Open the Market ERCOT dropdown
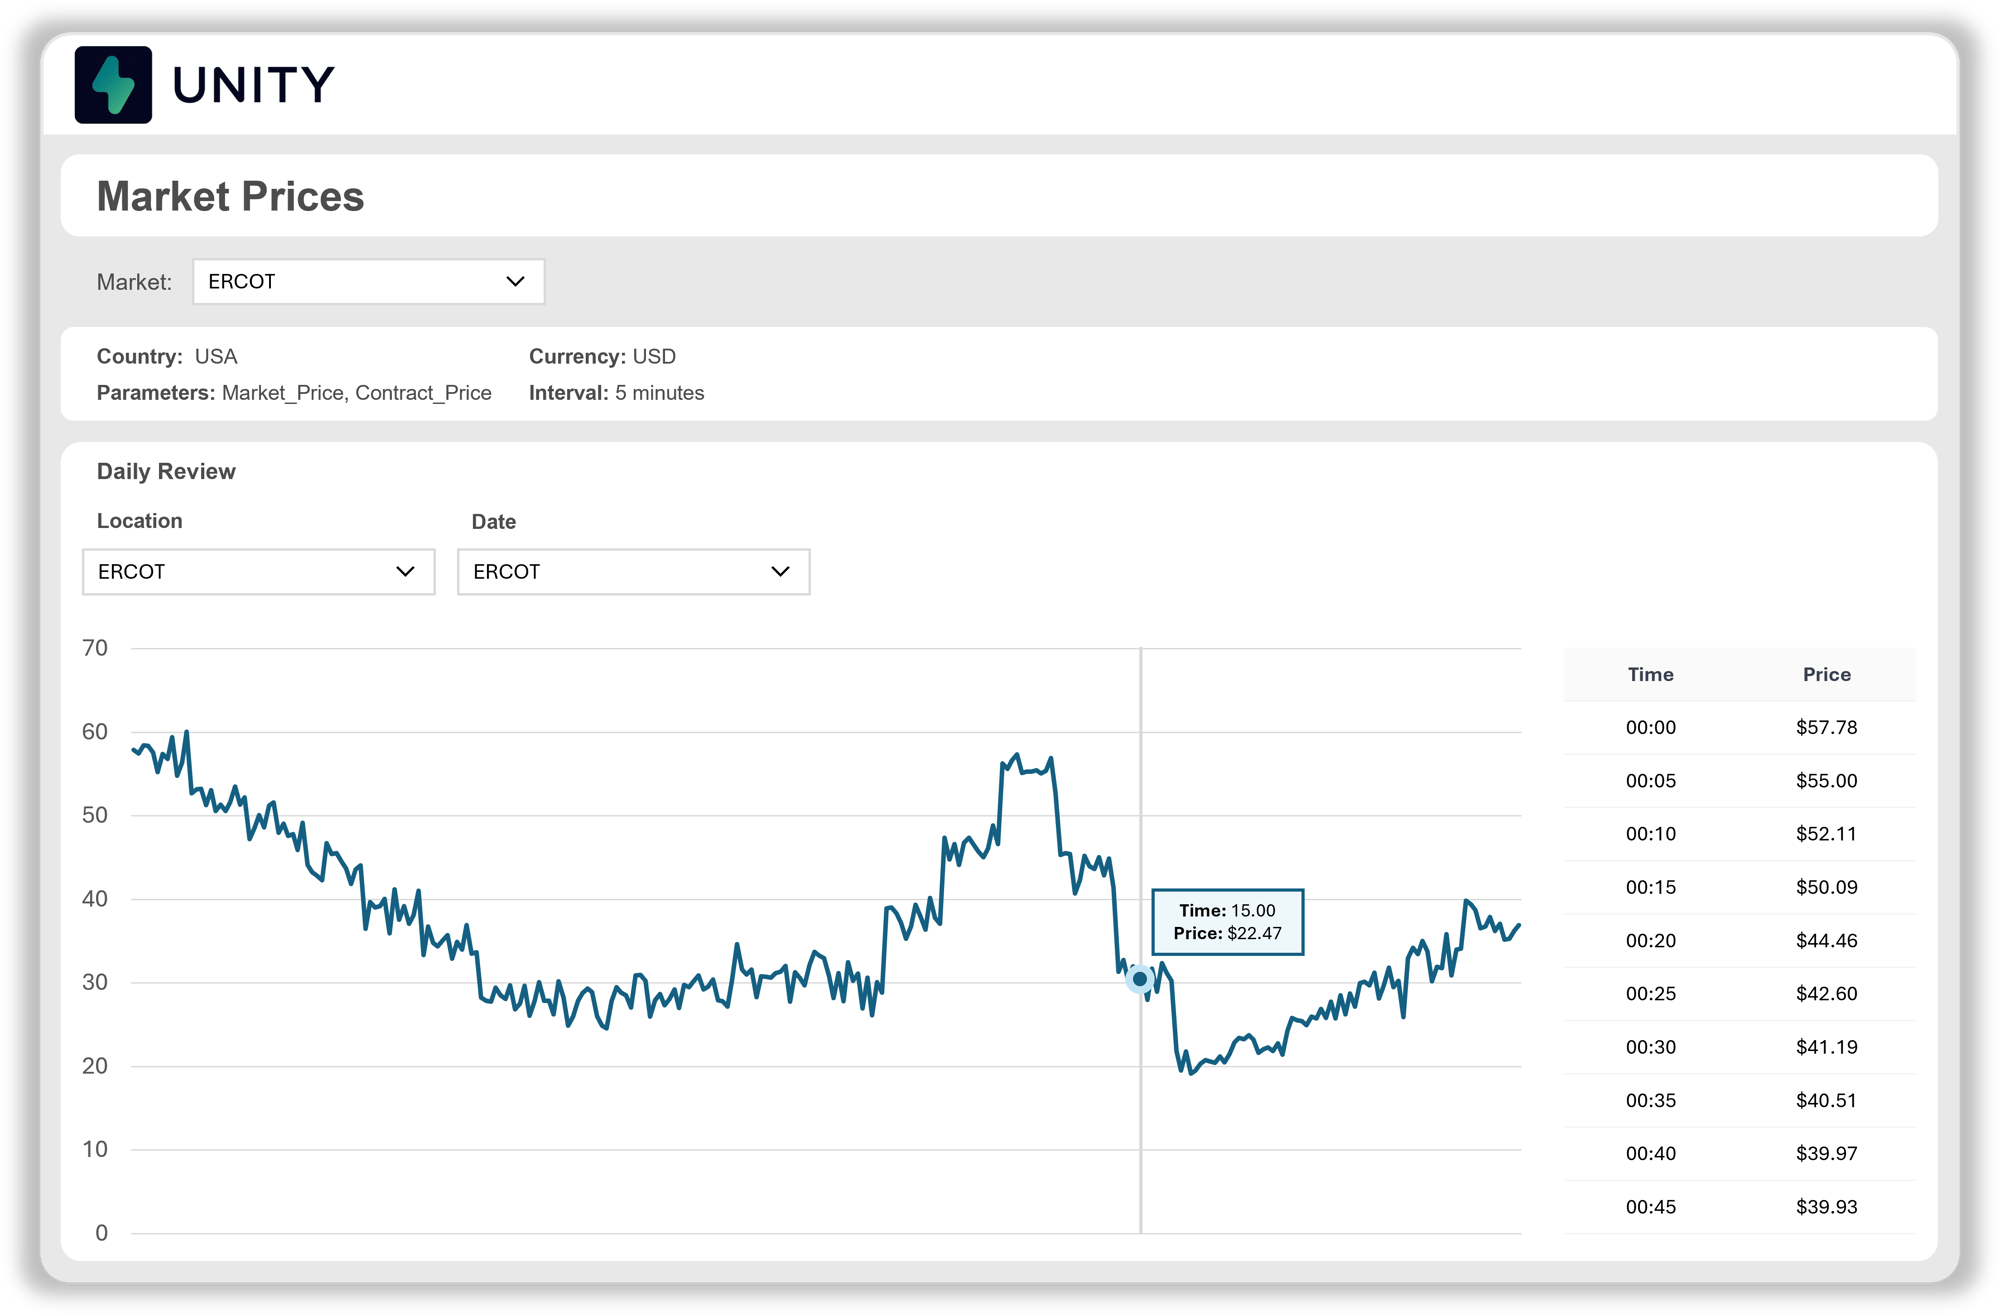Image resolution: width=2000 pixels, height=1315 pixels. tap(367, 282)
